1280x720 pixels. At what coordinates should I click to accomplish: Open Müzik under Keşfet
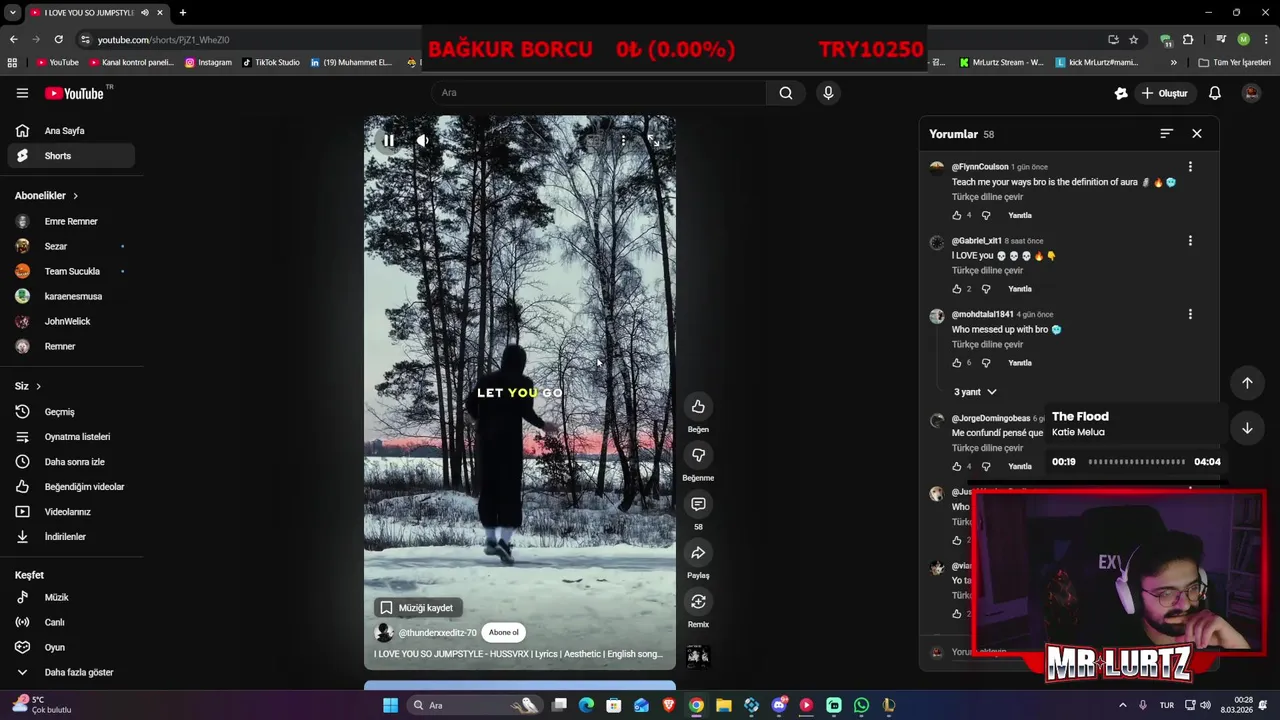click(71, 597)
